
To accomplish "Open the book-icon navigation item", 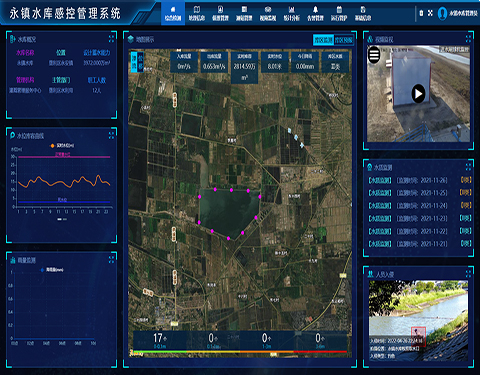I will (x=197, y=13).
